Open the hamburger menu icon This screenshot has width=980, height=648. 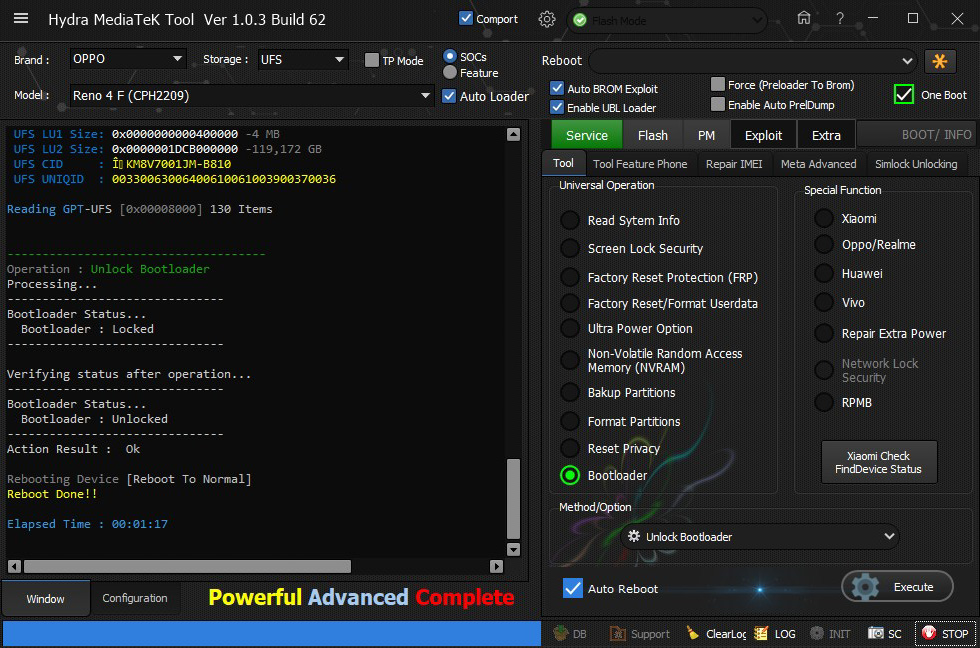[x=21, y=20]
